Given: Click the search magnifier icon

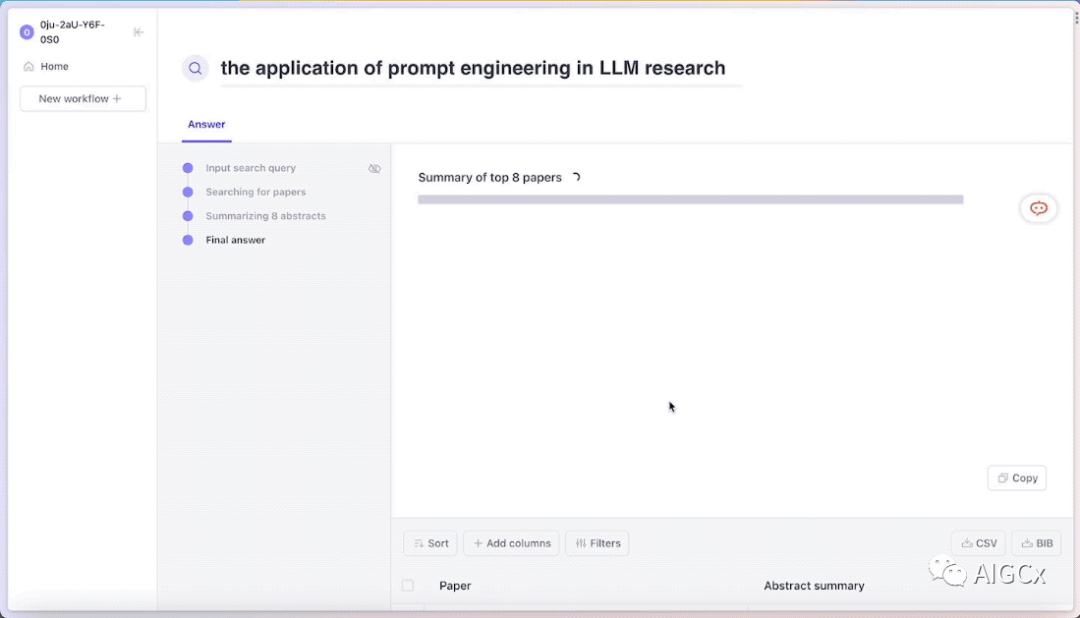Looking at the screenshot, I should (195, 68).
